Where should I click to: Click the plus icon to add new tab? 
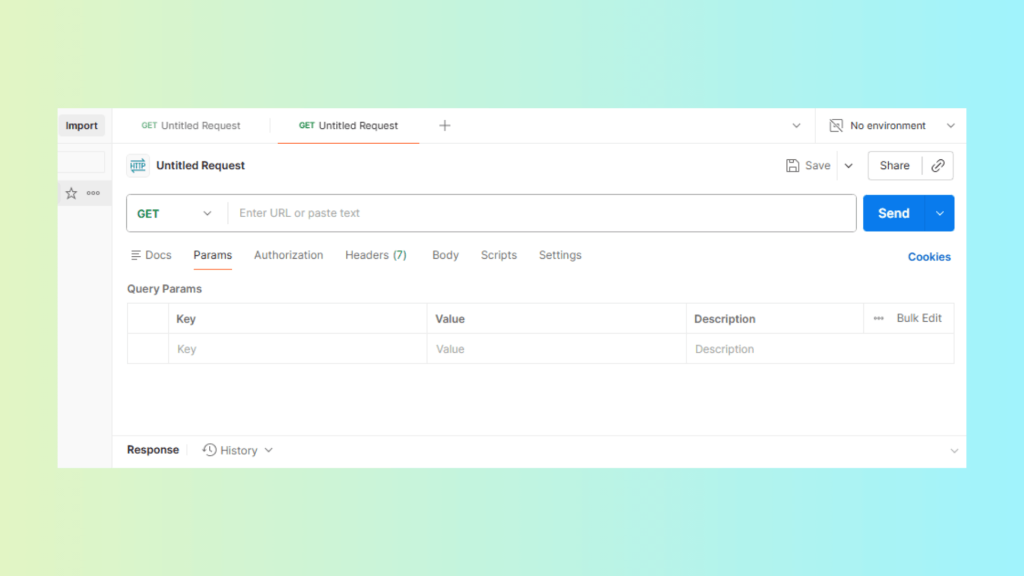[445, 125]
